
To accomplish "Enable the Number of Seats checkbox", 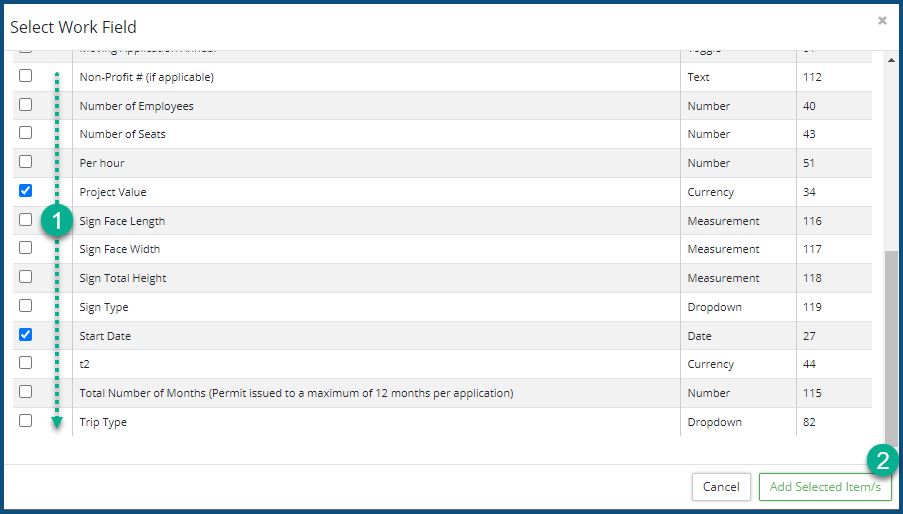I will pos(26,133).
